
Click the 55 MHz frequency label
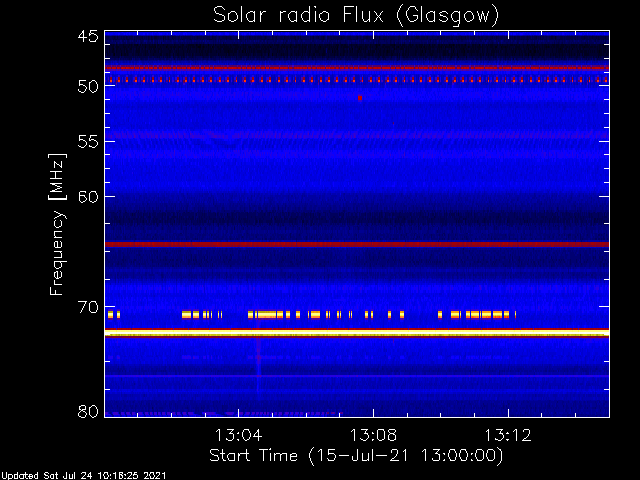point(88,142)
